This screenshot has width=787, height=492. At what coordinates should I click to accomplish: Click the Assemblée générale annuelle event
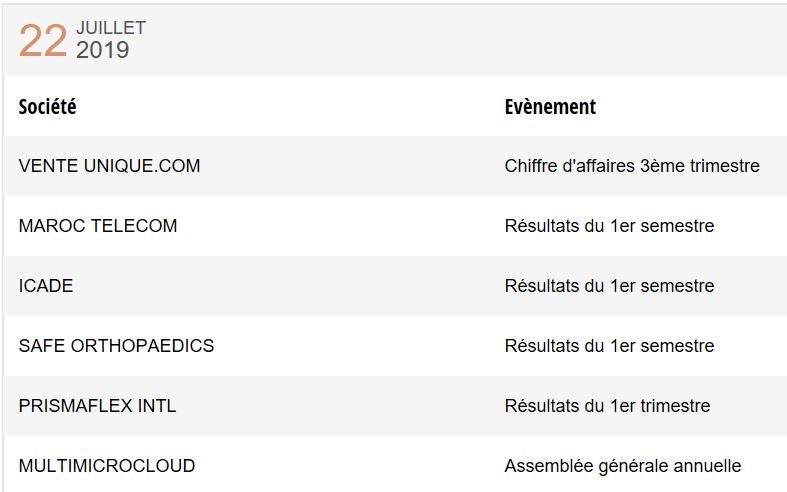click(x=623, y=466)
